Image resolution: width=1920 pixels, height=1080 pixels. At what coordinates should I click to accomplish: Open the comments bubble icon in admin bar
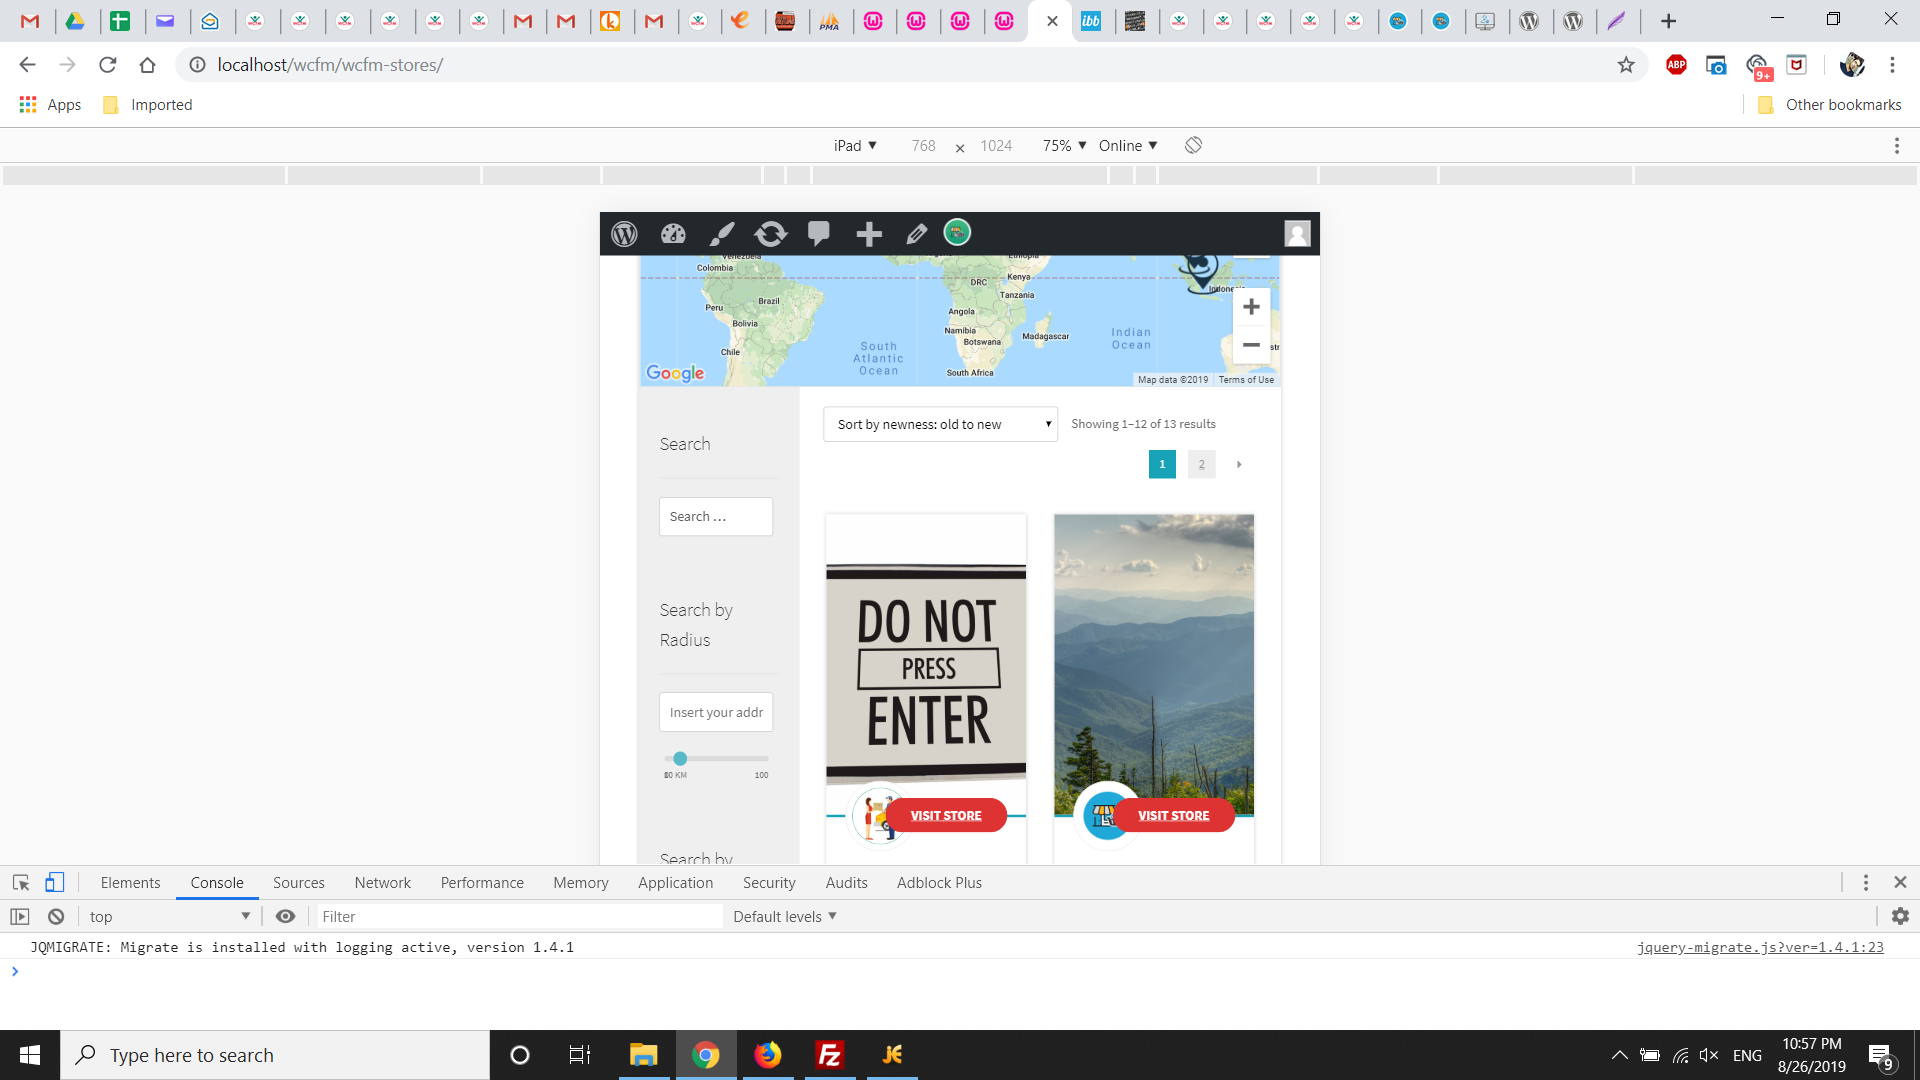[819, 234]
